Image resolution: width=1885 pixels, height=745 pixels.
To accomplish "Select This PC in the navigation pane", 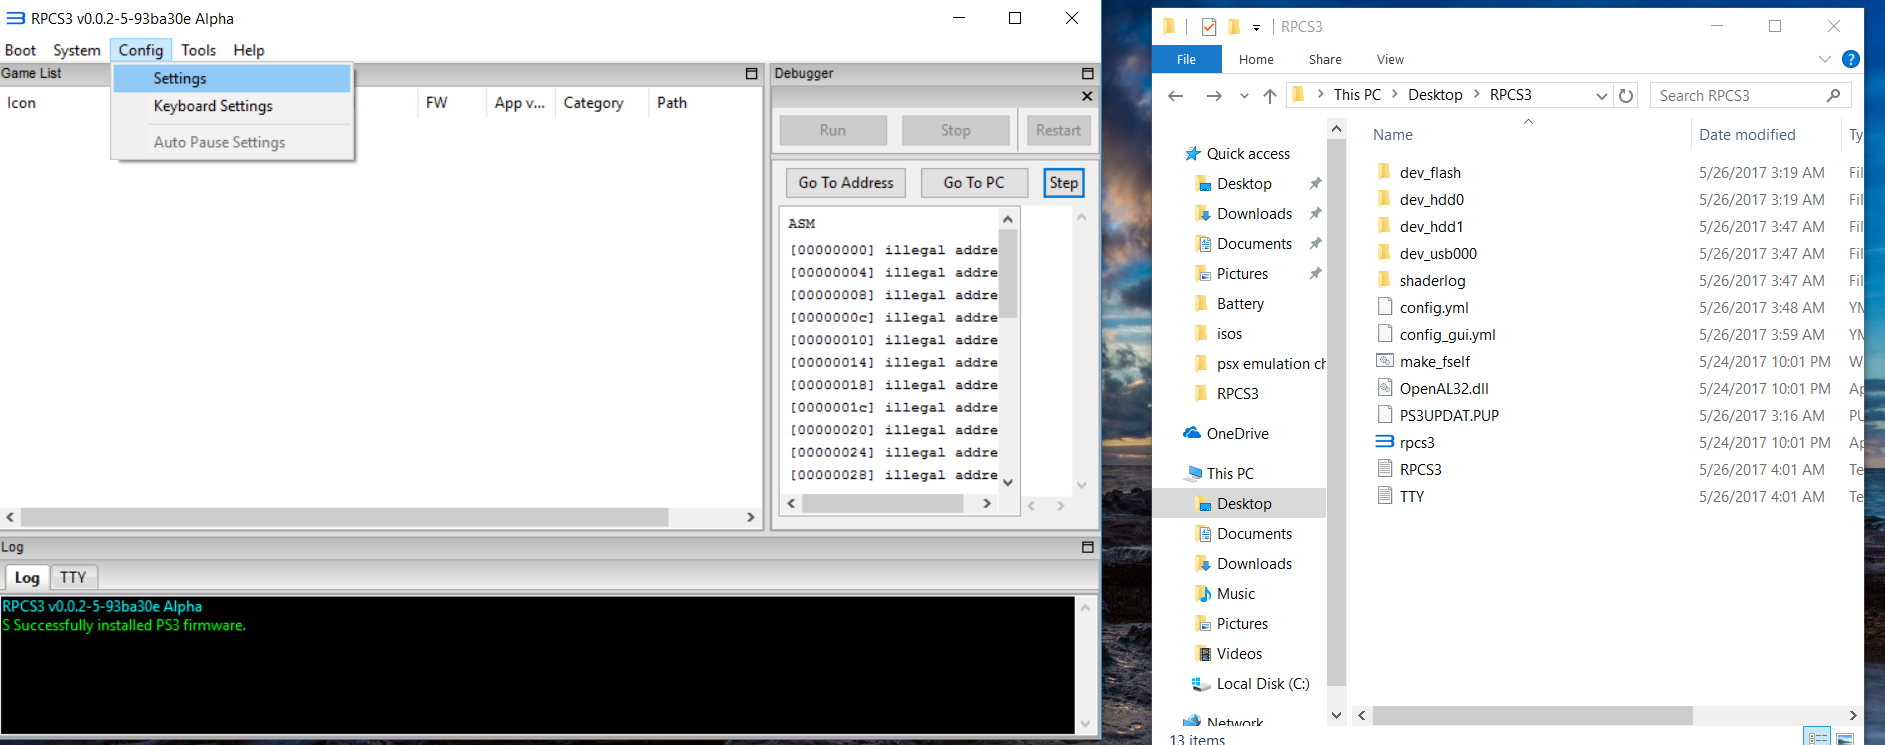I will click(x=1230, y=474).
